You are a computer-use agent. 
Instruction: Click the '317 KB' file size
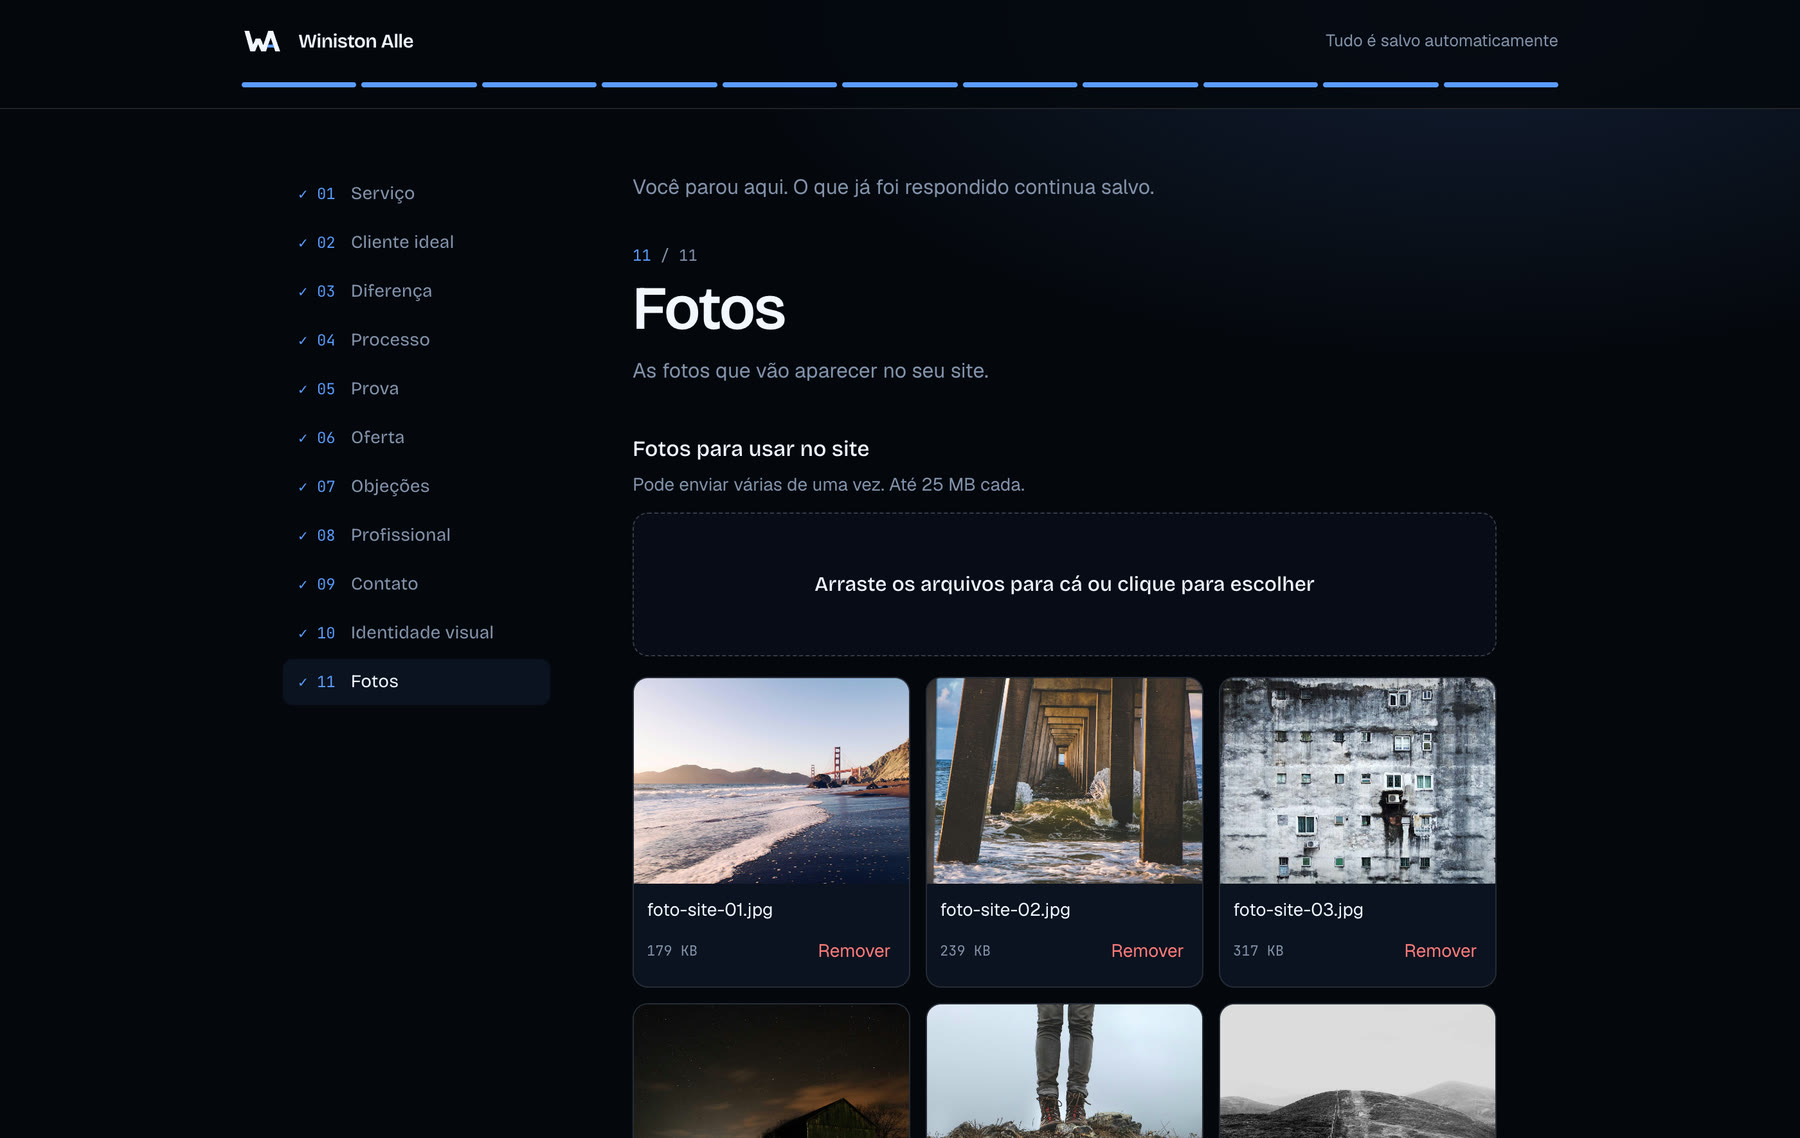[1258, 951]
